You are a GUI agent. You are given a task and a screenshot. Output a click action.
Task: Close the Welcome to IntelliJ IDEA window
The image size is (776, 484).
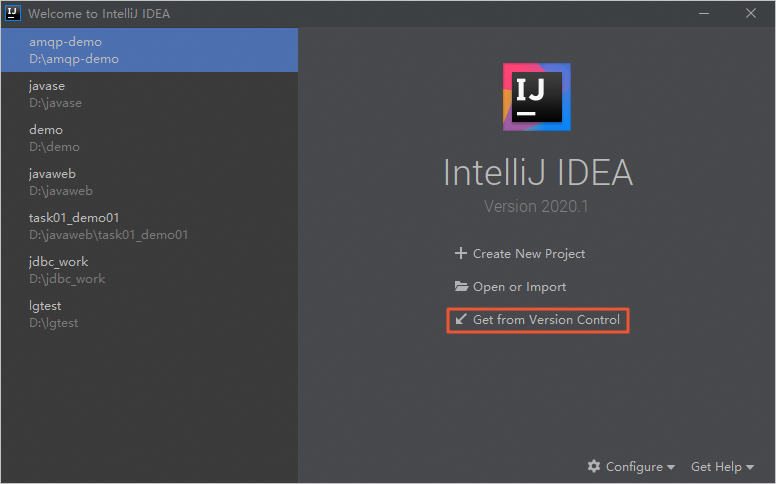[751, 13]
